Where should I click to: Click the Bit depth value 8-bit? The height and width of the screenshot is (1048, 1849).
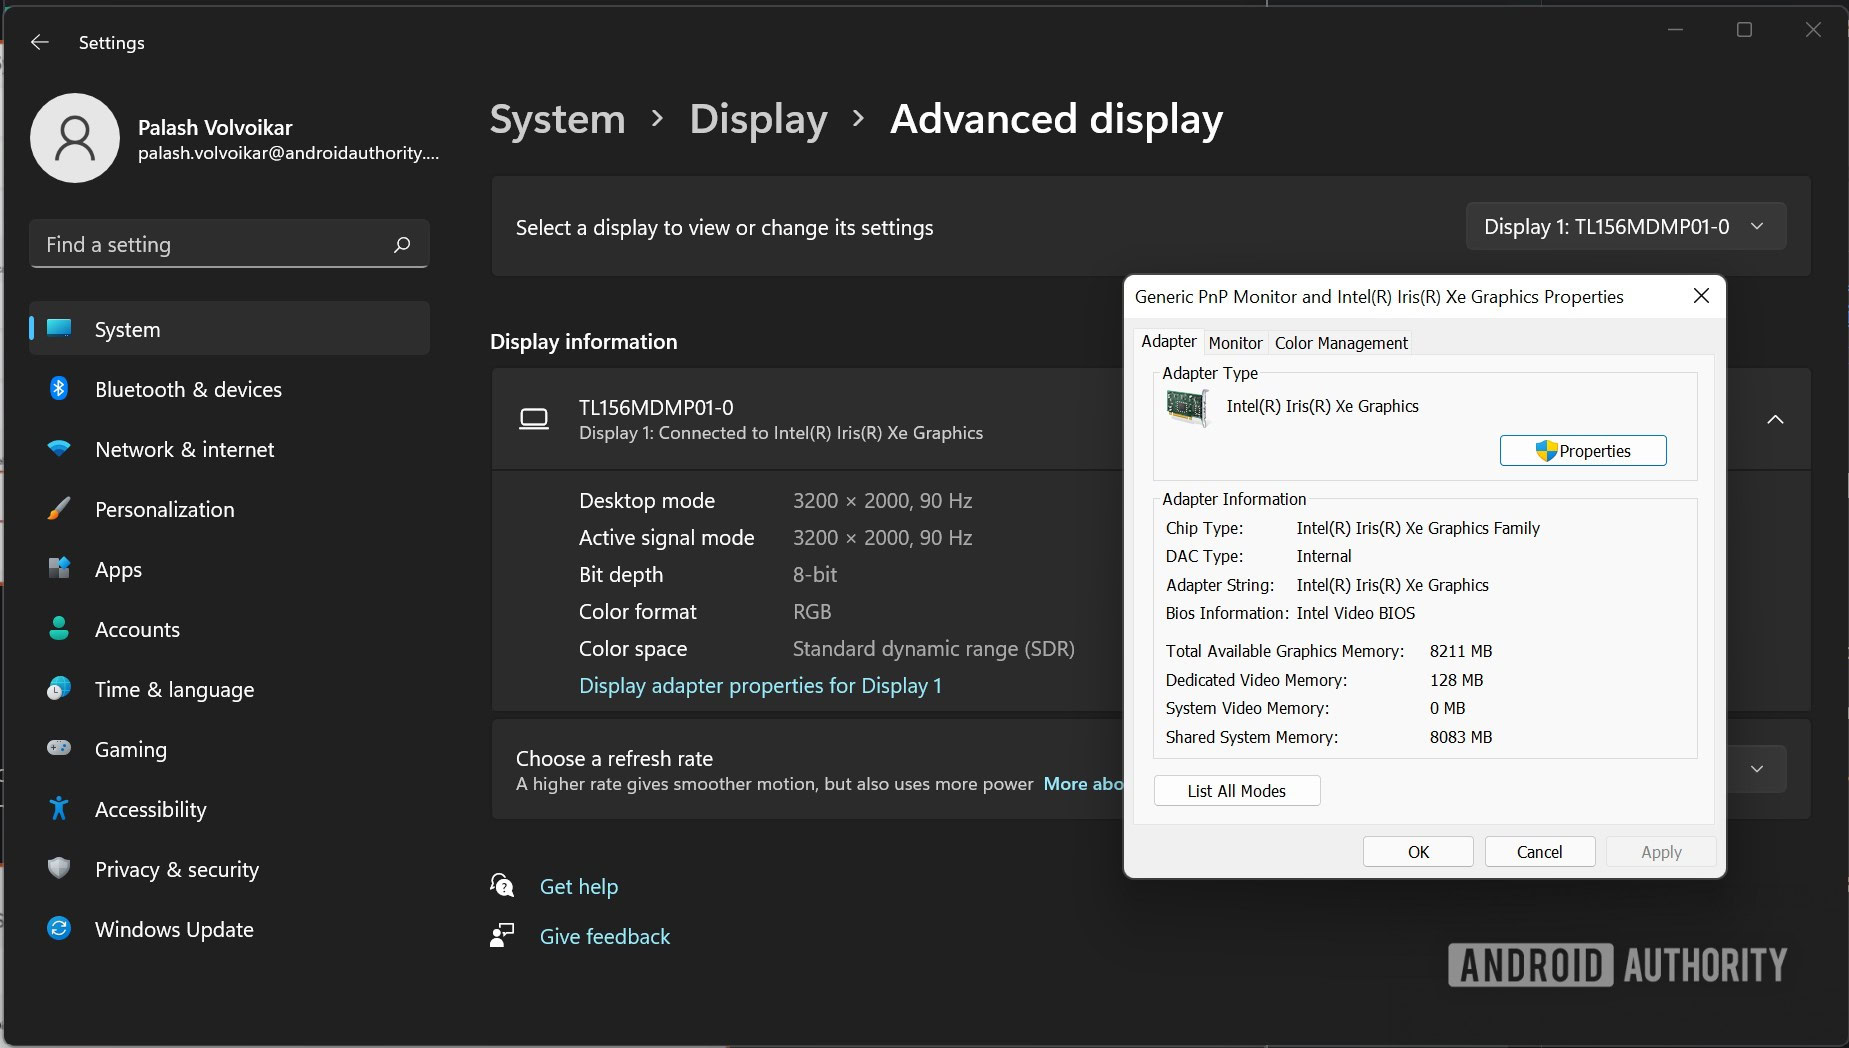815,574
